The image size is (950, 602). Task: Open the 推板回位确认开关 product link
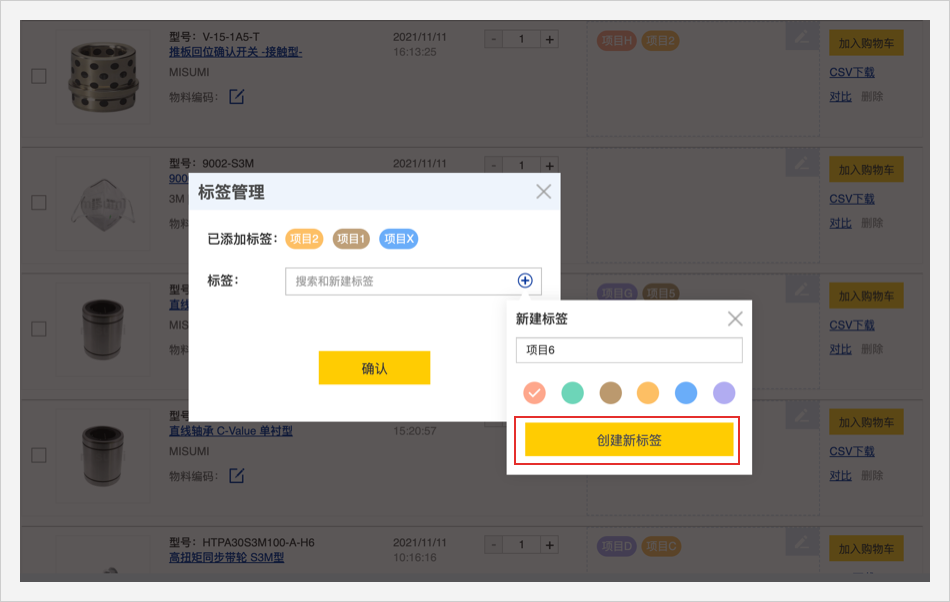235,52
